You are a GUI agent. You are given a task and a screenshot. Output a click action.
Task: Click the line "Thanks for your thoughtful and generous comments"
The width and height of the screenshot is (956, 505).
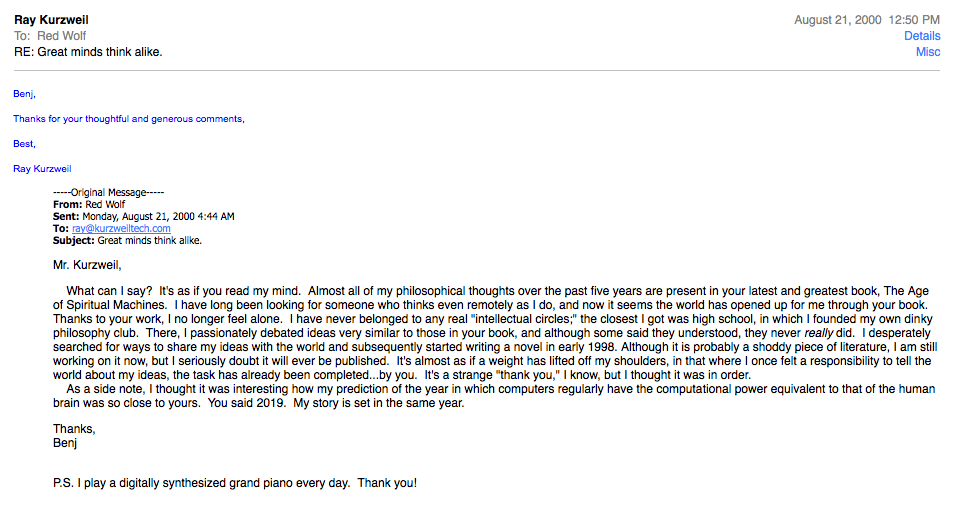(x=128, y=119)
